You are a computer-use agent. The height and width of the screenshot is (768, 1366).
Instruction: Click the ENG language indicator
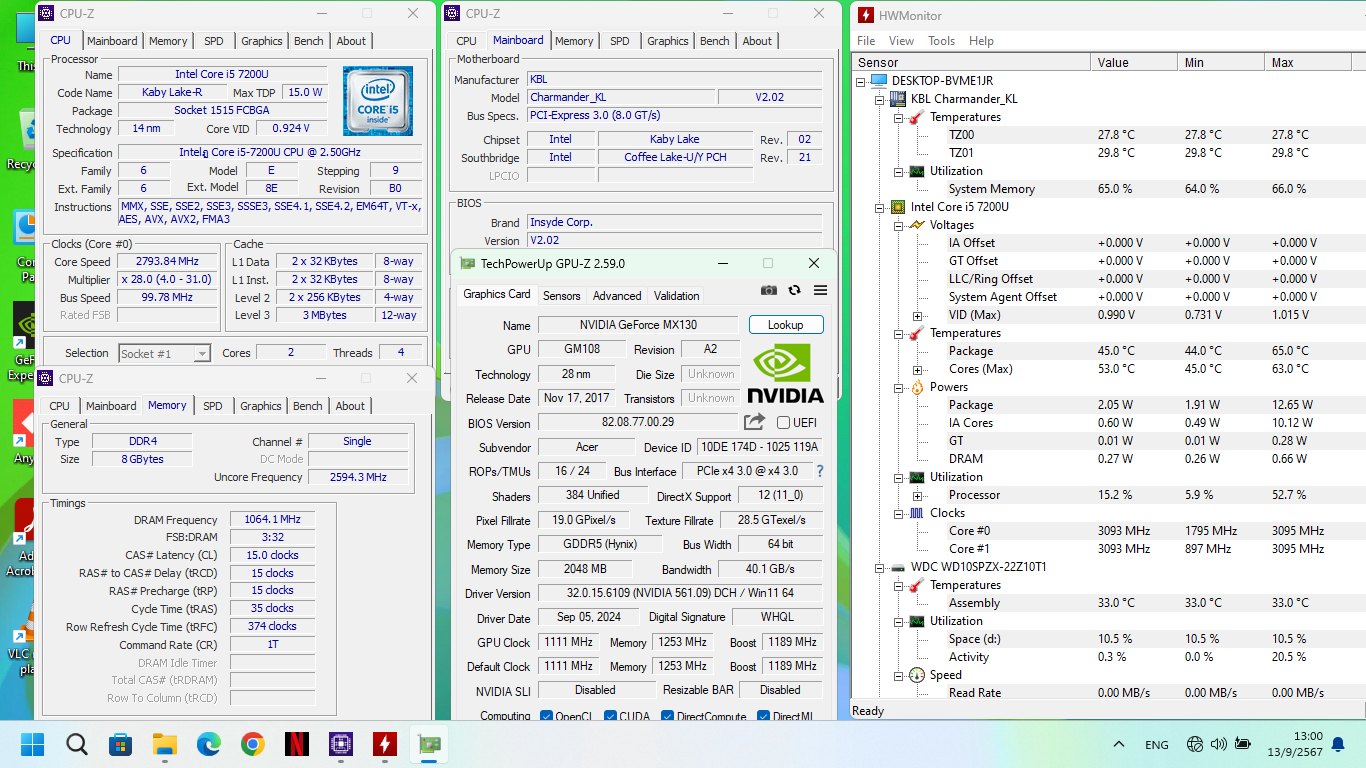[1157, 745]
